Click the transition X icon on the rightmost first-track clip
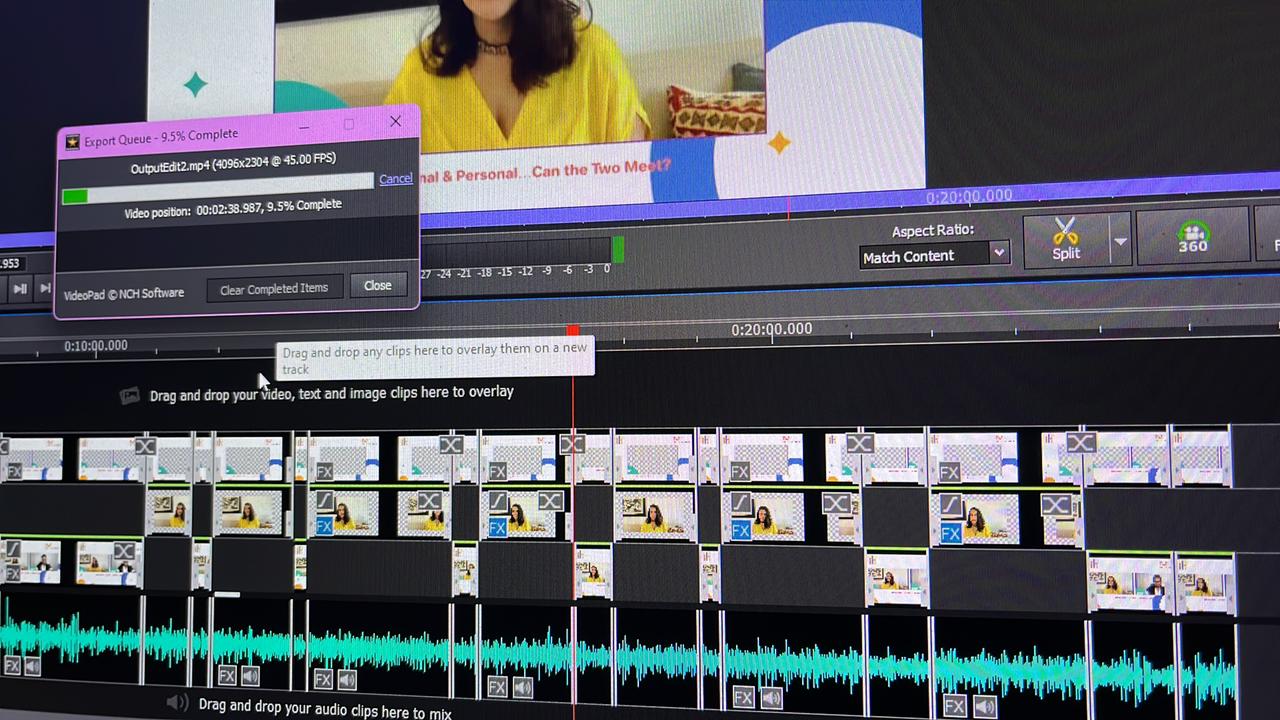1280x720 pixels. point(1080,442)
